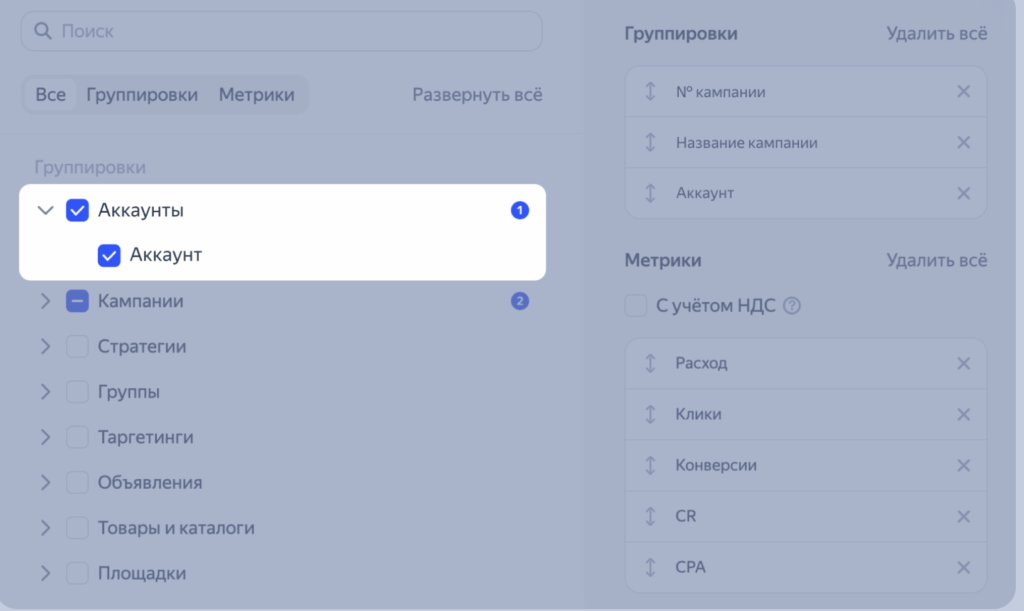Remove the "CPA" metric via X icon

pos(963,567)
